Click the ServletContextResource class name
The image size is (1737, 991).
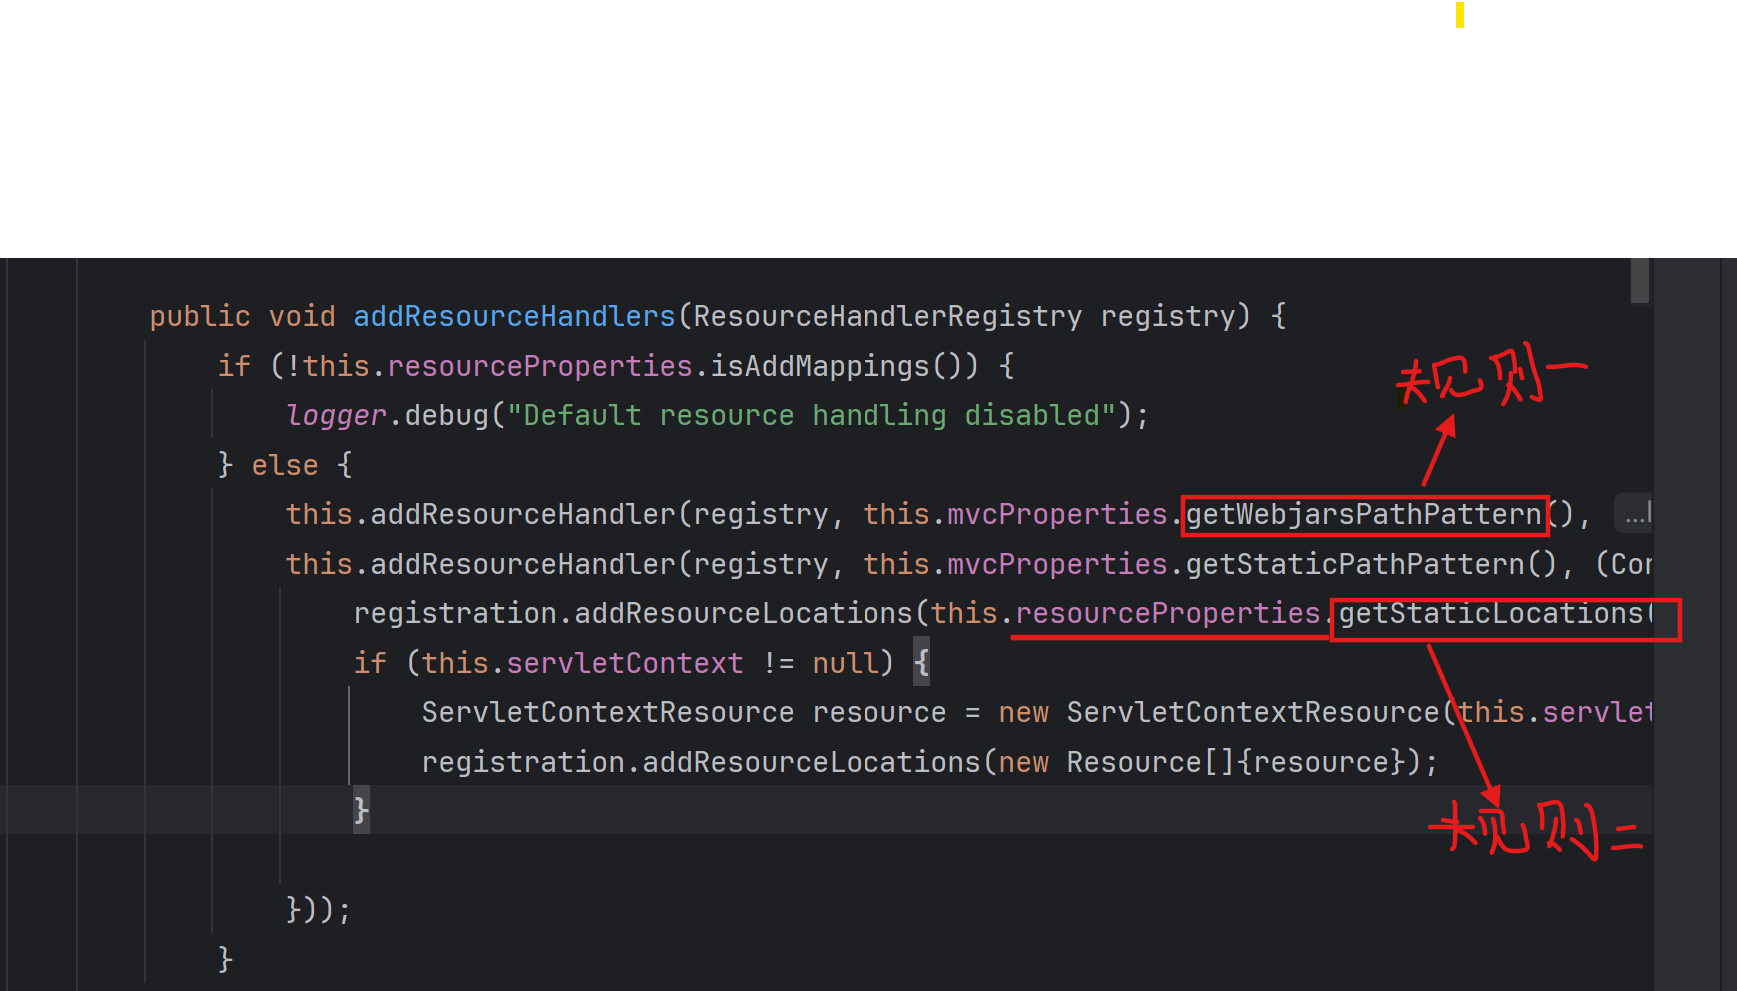coord(603,712)
